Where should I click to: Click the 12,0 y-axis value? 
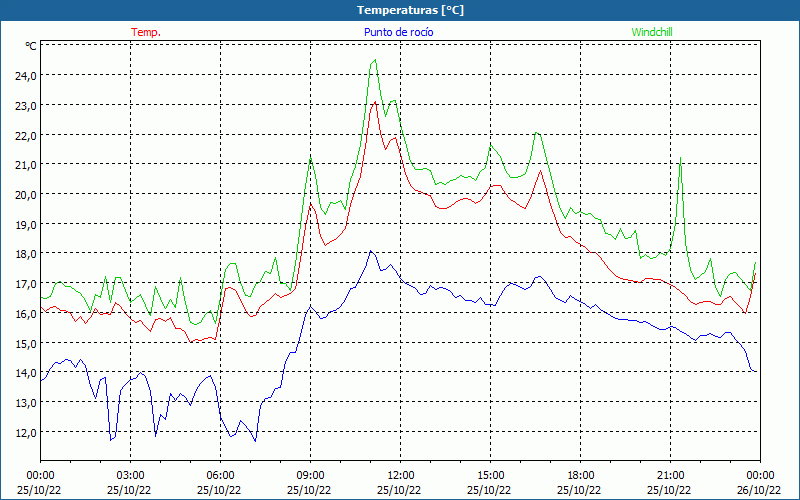click(x=26, y=433)
